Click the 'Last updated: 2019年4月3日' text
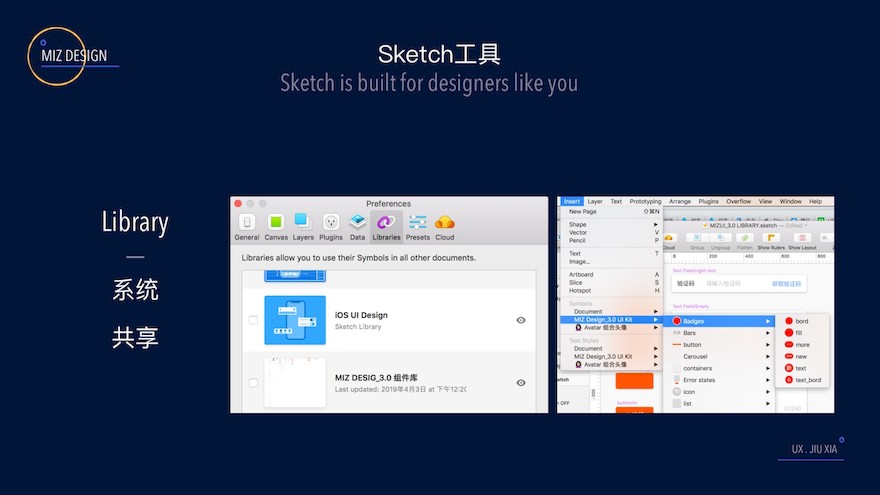The image size is (880, 495). (x=401, y=389)
